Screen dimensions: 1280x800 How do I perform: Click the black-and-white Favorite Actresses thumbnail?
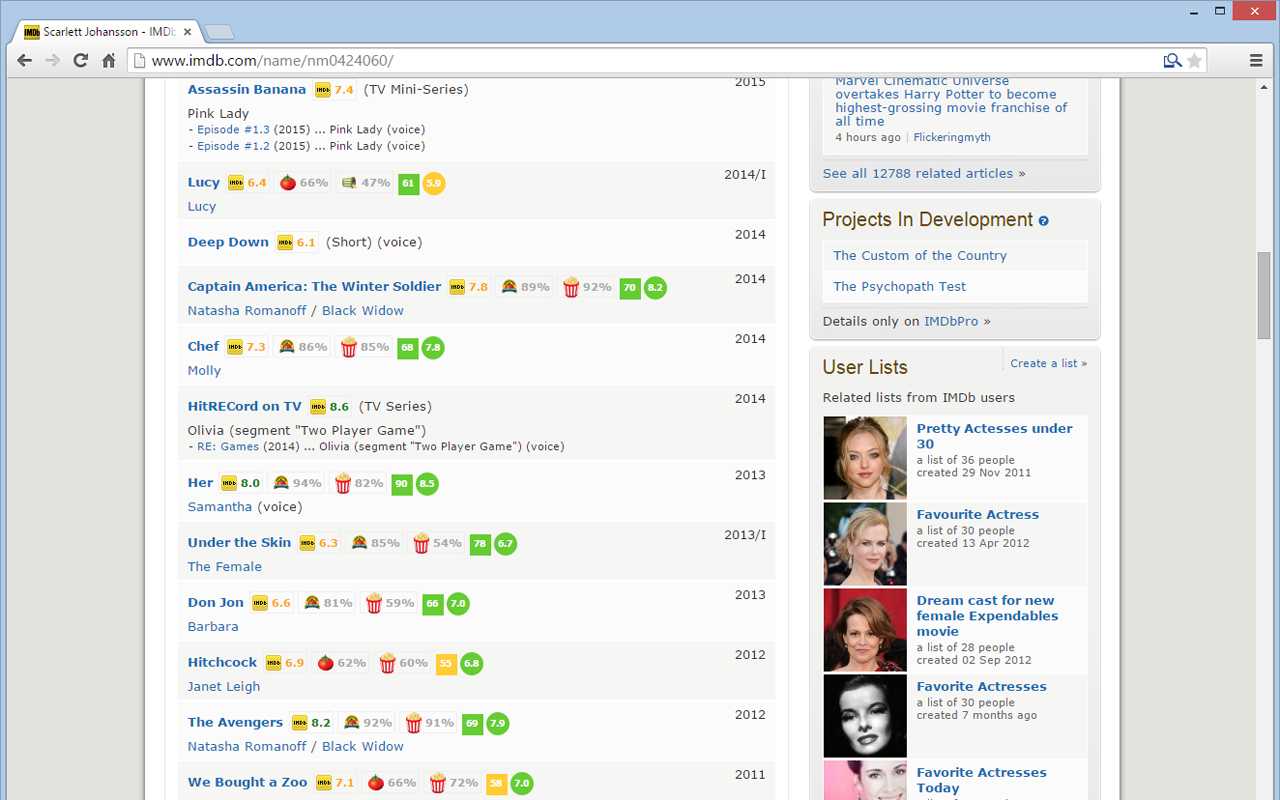coord(865,716)
